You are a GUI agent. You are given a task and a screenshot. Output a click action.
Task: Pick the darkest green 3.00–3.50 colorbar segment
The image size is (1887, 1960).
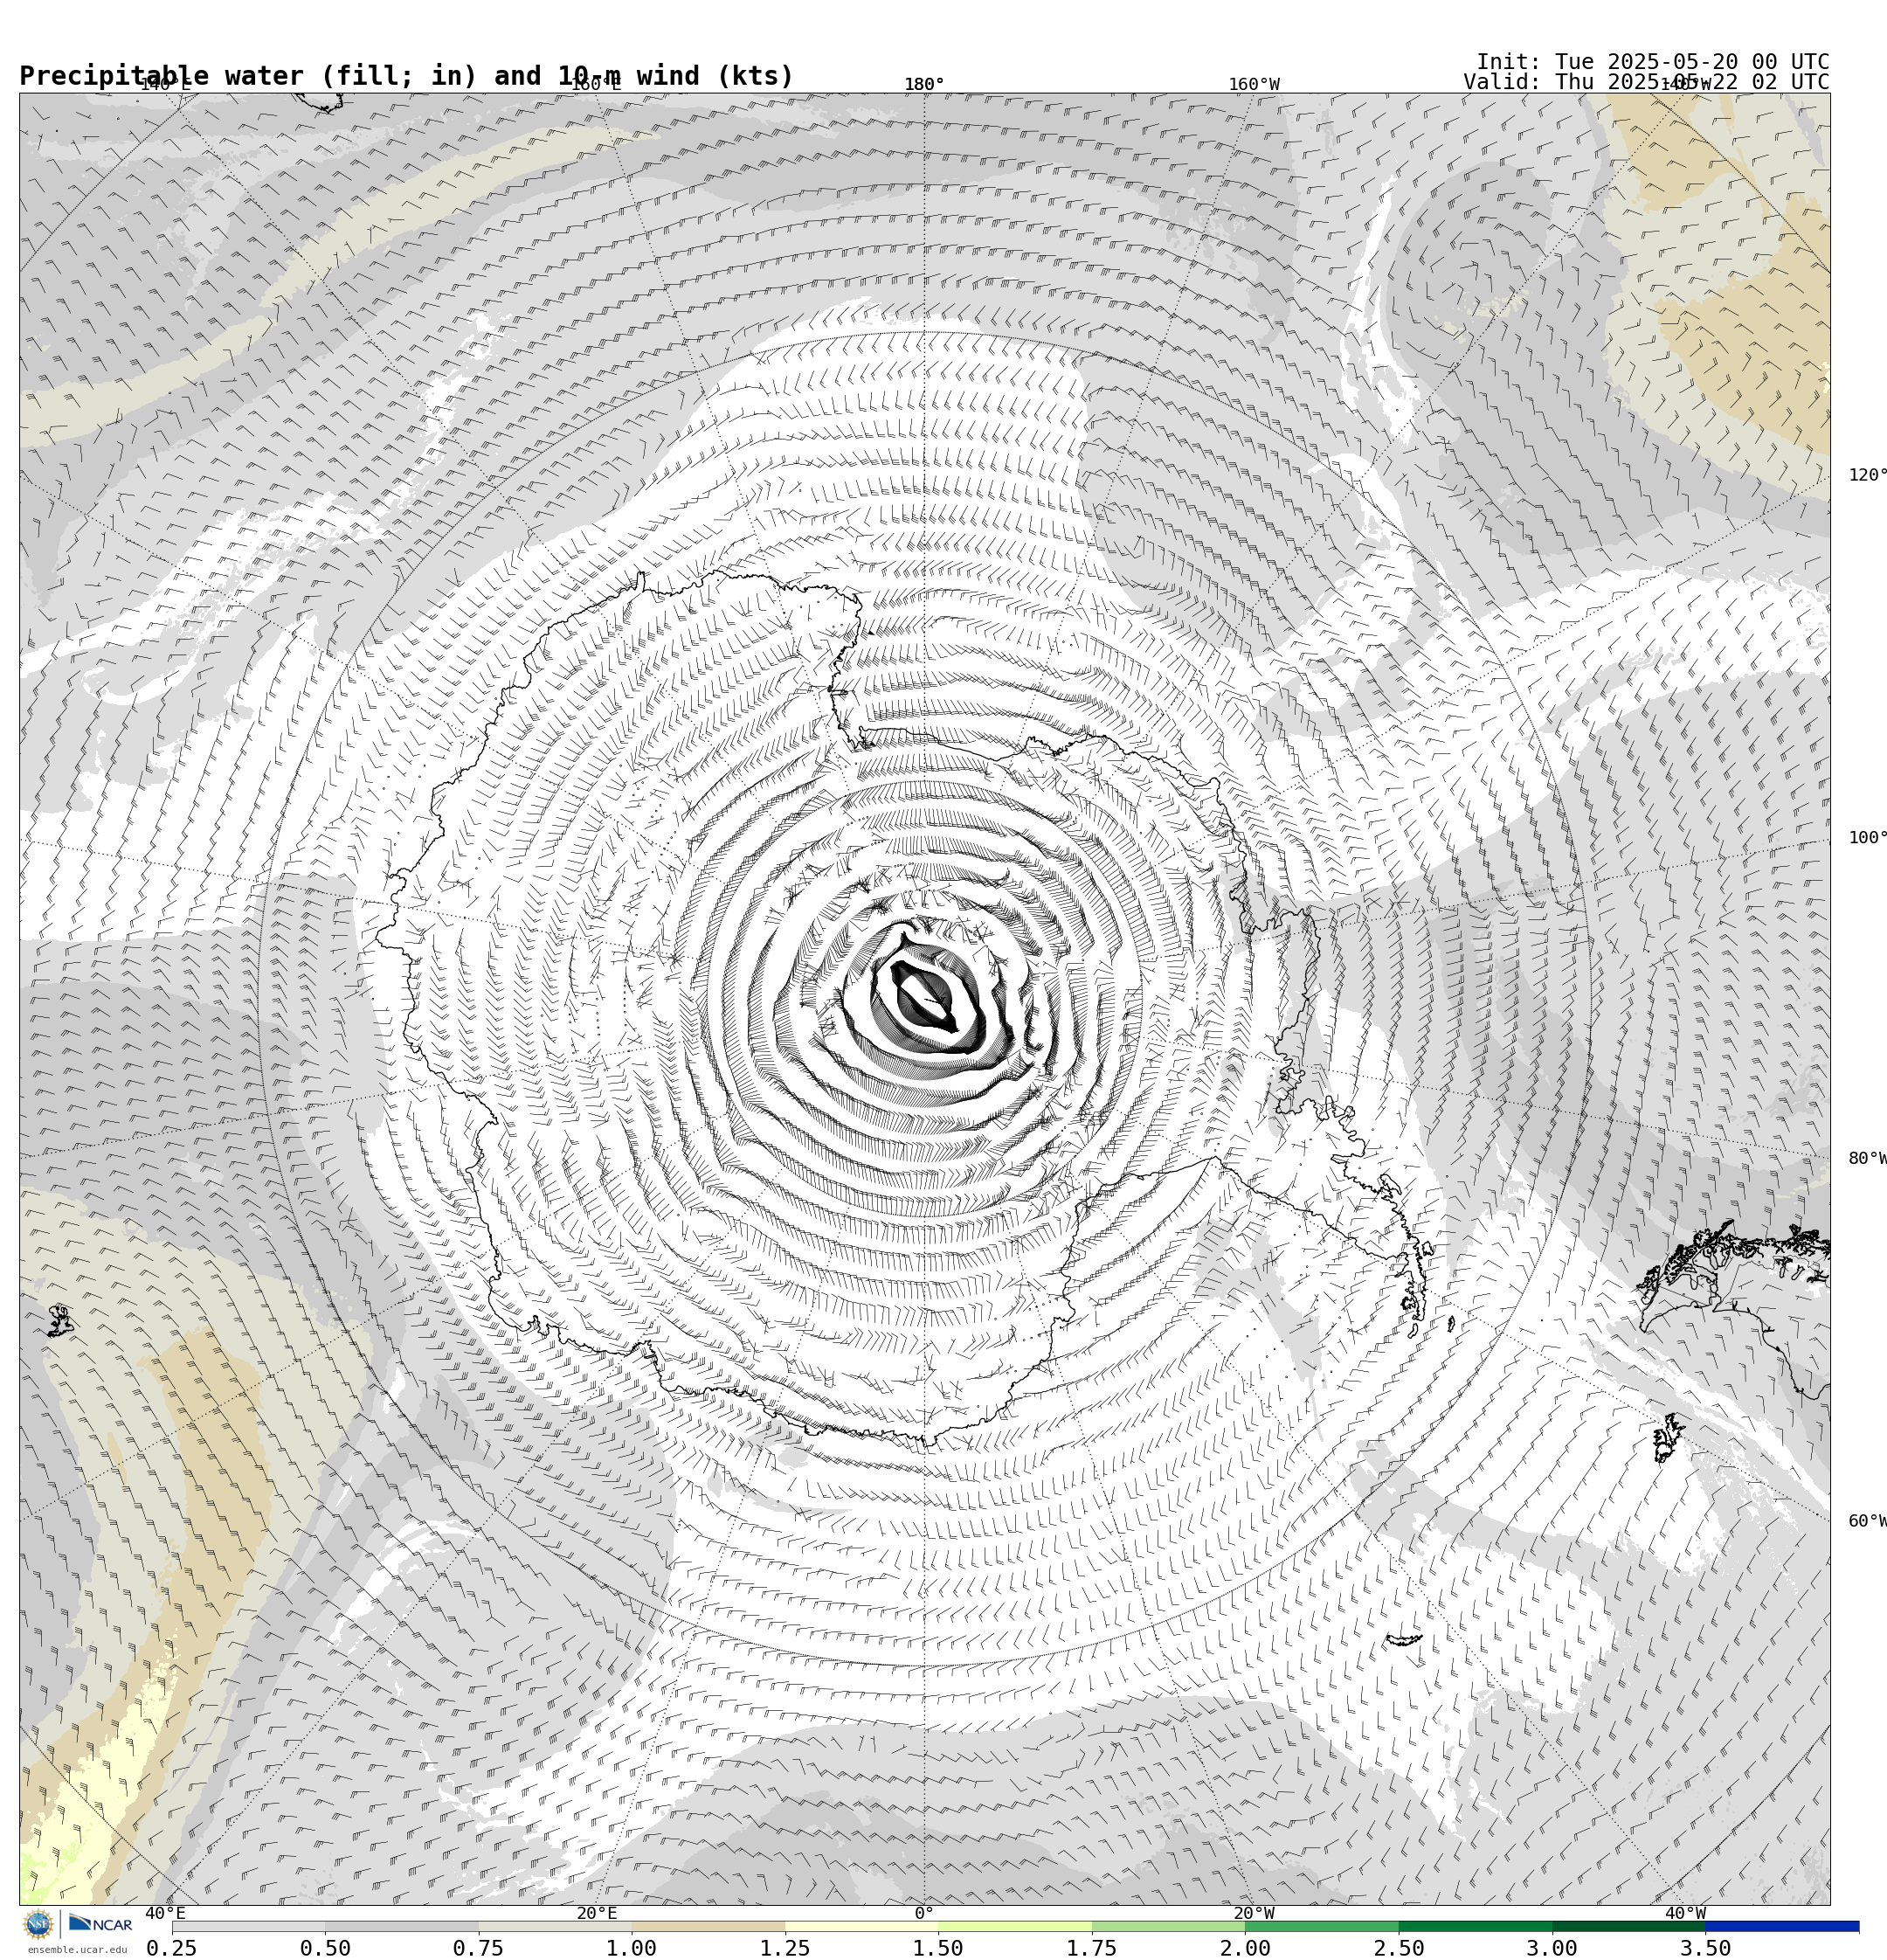pos(1629,1926)
